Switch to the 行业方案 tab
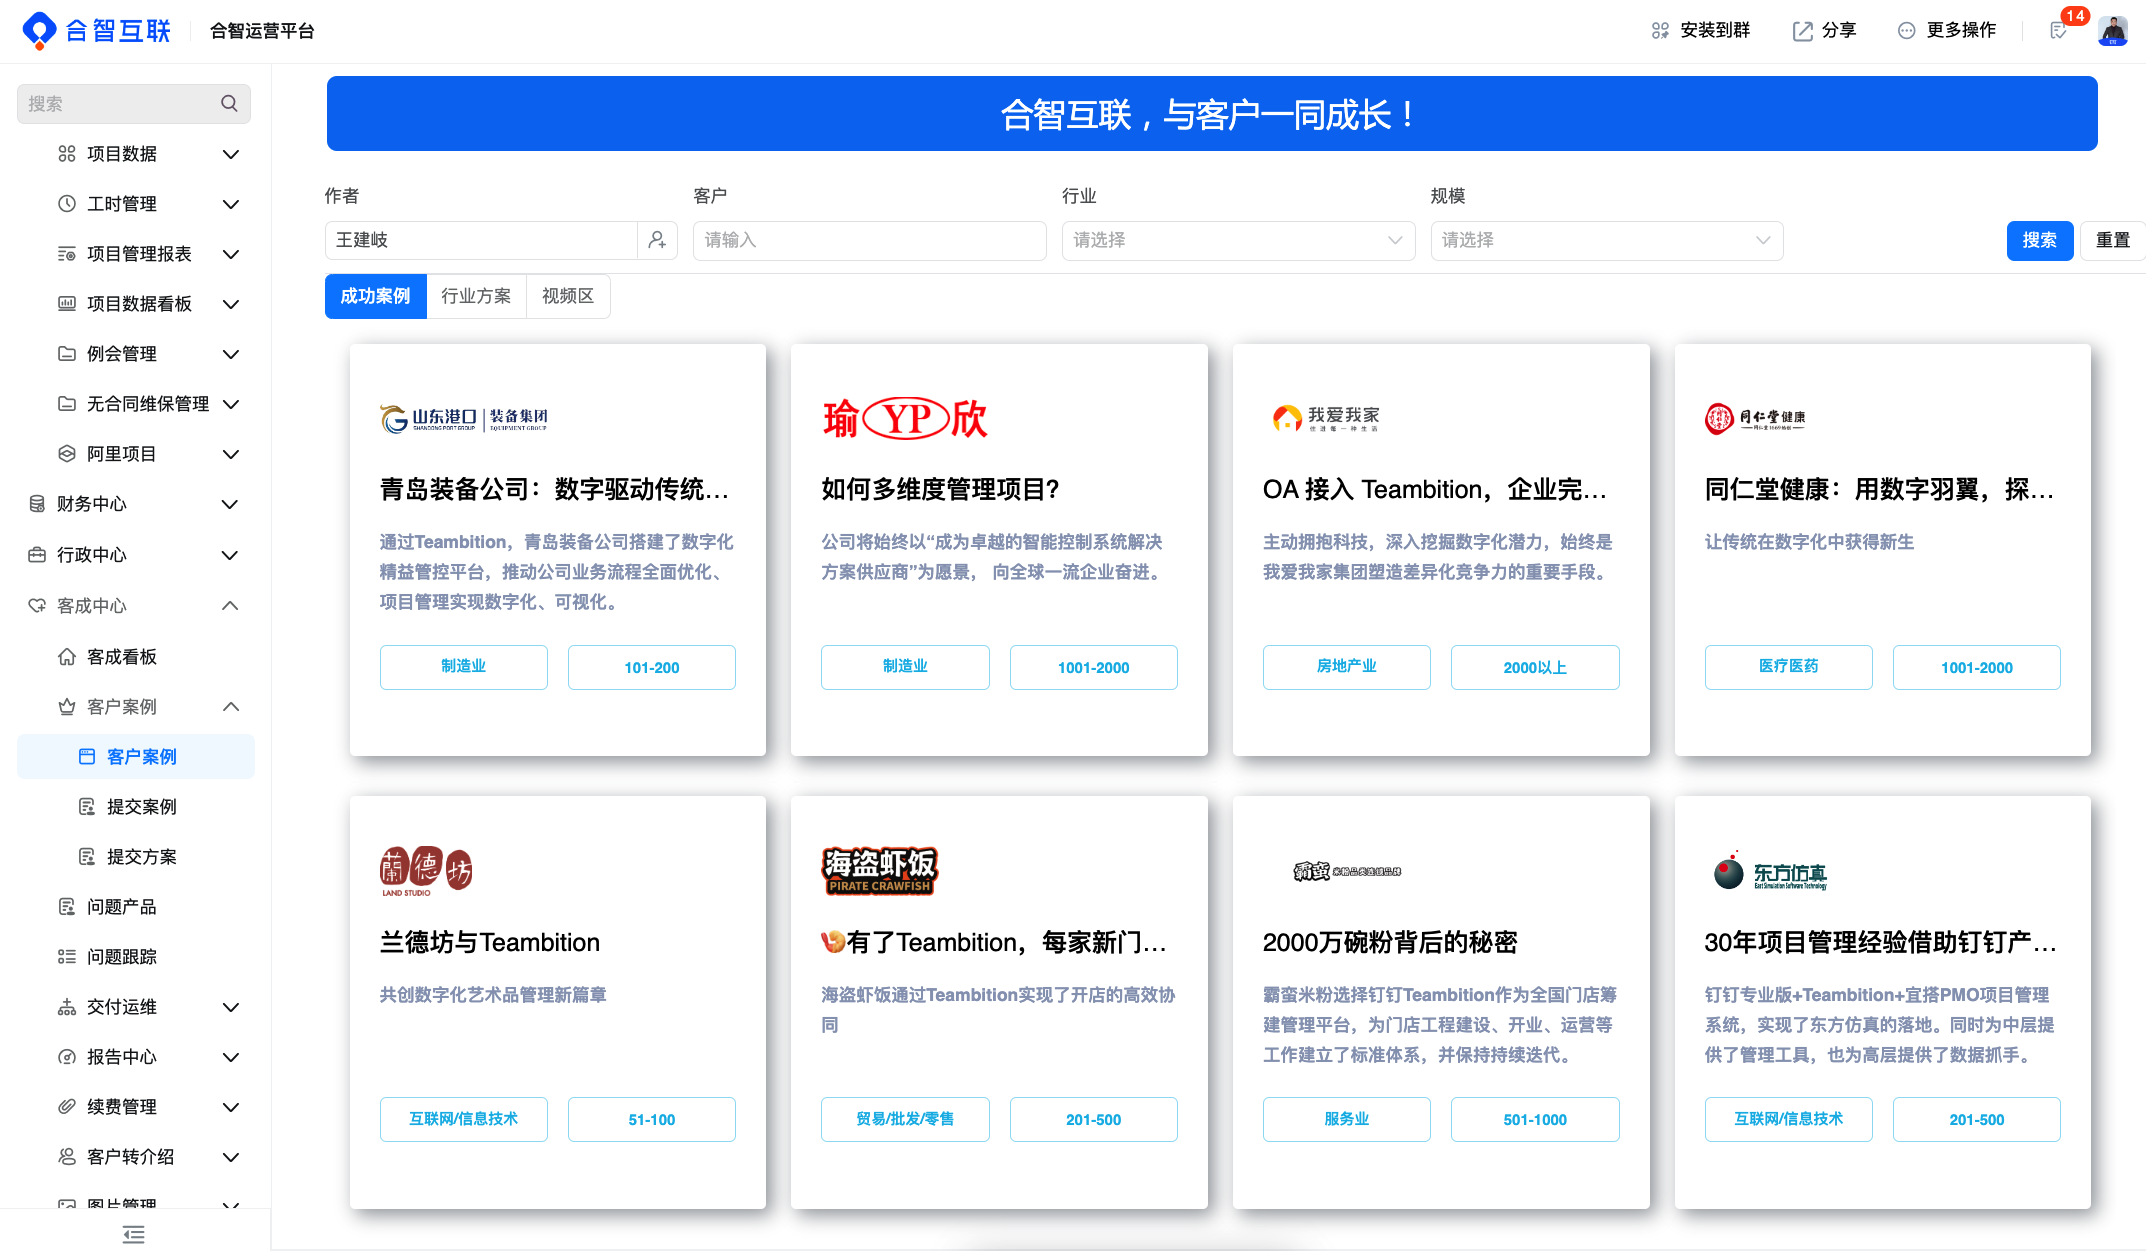This screenshot has width=2146, height=1251. [476, 296]
